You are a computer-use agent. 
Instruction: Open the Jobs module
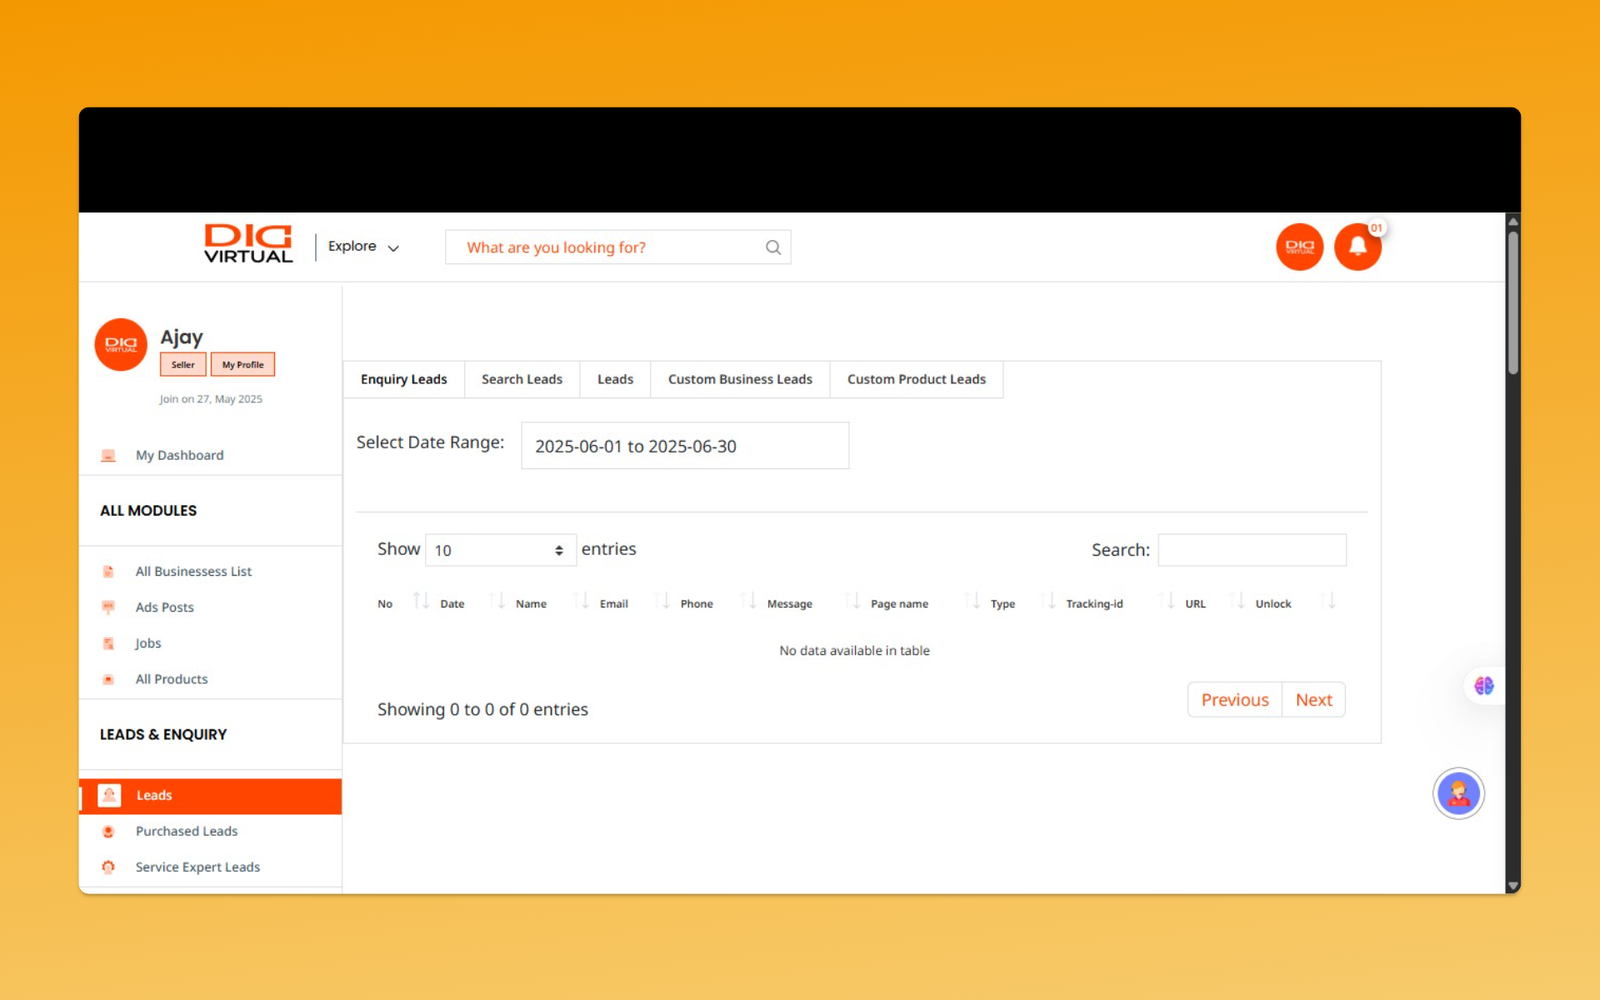(148, 644)
